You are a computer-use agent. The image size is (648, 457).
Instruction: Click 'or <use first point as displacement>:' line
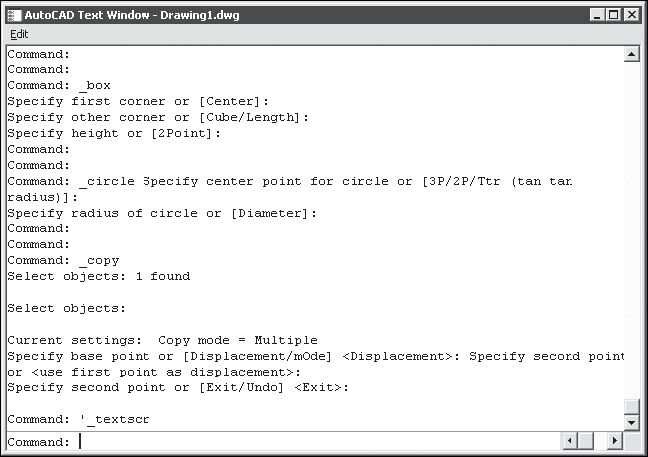pos(154,372)
